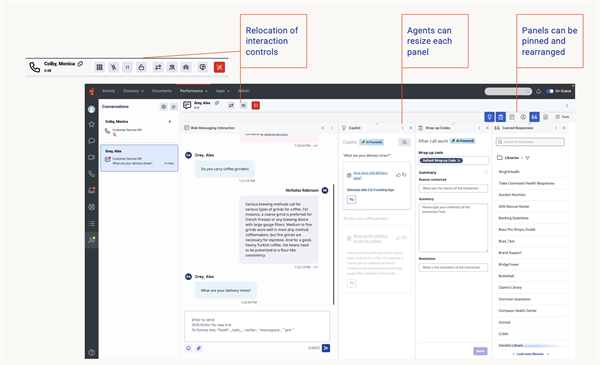Click the Done button in wrap-up panel
The height and width of the screenshot is (365, 600).
480,351
